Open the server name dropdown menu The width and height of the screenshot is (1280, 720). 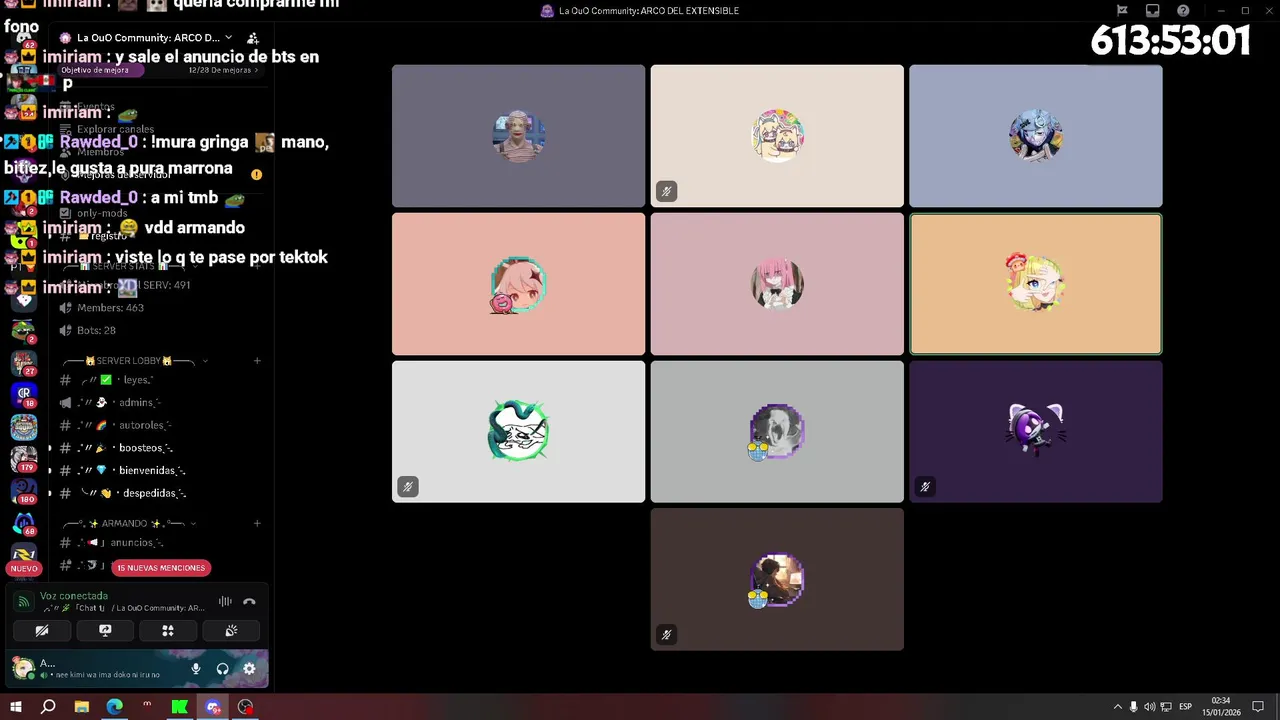[x=150, y=38]
